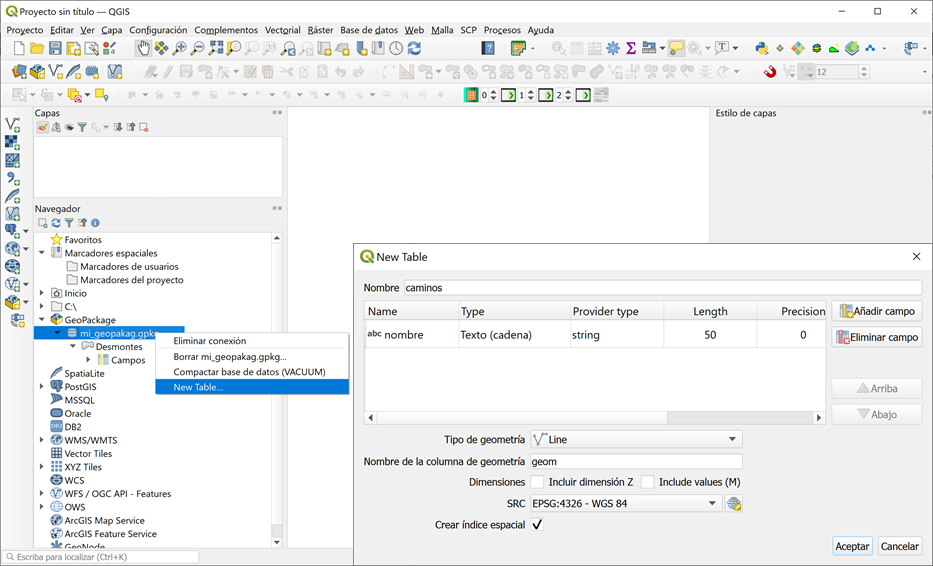Click New GeoPackage Layer icon

(x=37, y=72)
